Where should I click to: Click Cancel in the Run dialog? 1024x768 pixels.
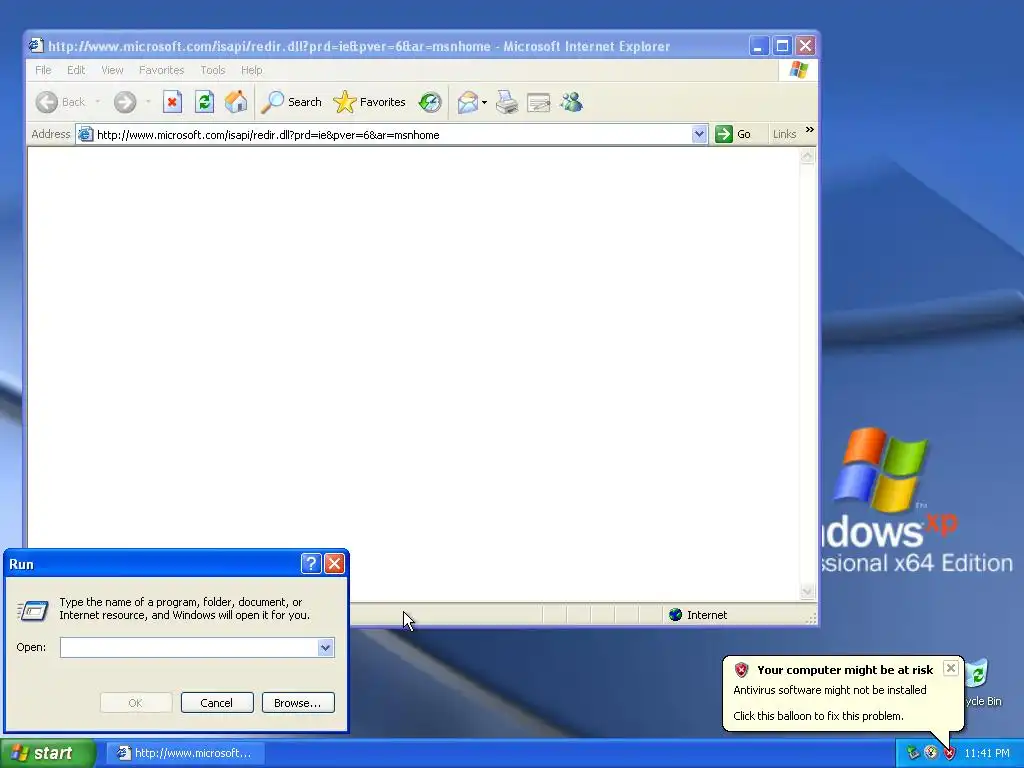[217, 703]
